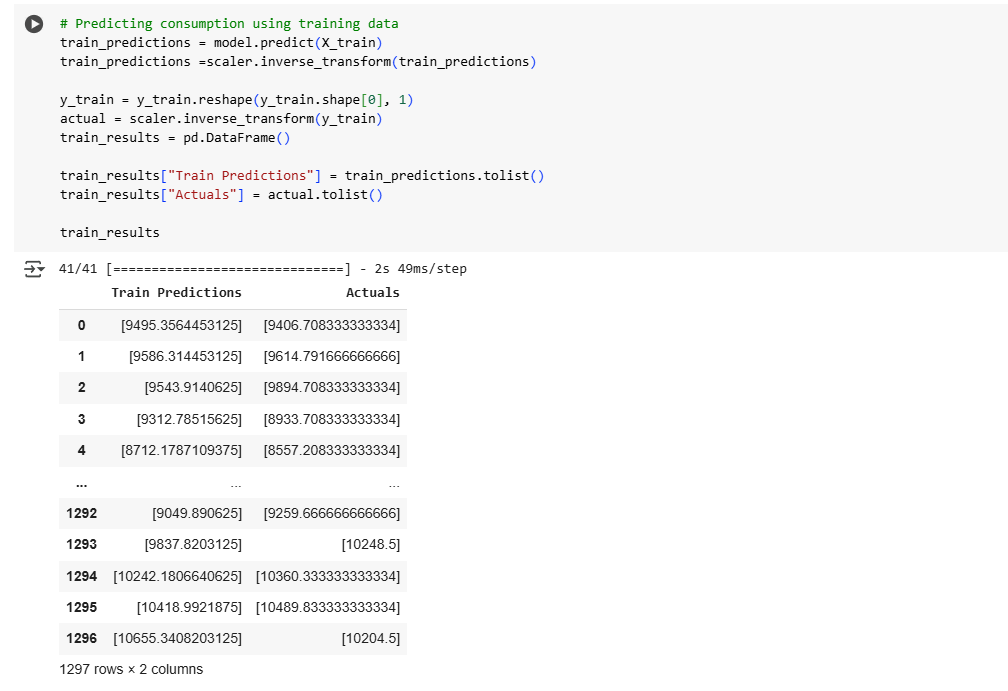Viewport: 1008px width, 691px height.
Task: Click the "1297 rows × 2 columns" summary text
Action: [131, 669]
